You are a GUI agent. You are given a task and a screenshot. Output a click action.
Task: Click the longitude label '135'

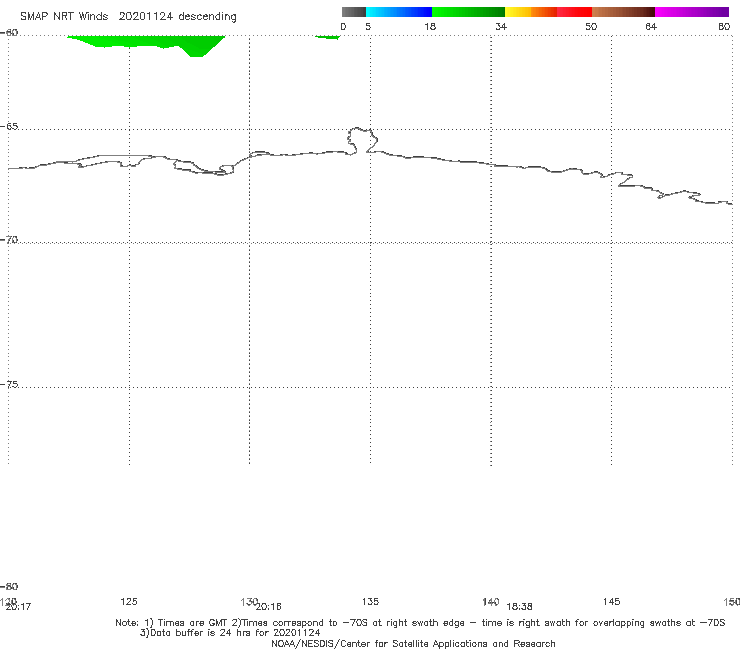point(370,601)
